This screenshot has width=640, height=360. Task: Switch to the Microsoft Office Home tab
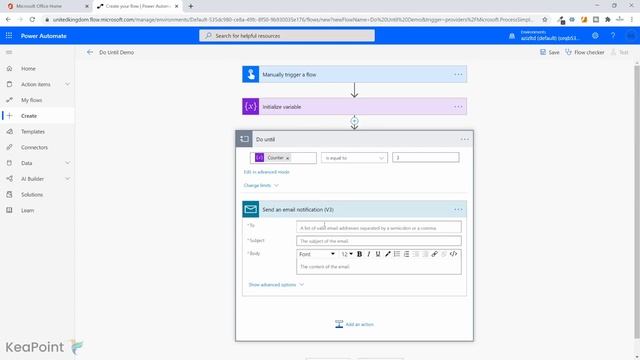point(47,6)
